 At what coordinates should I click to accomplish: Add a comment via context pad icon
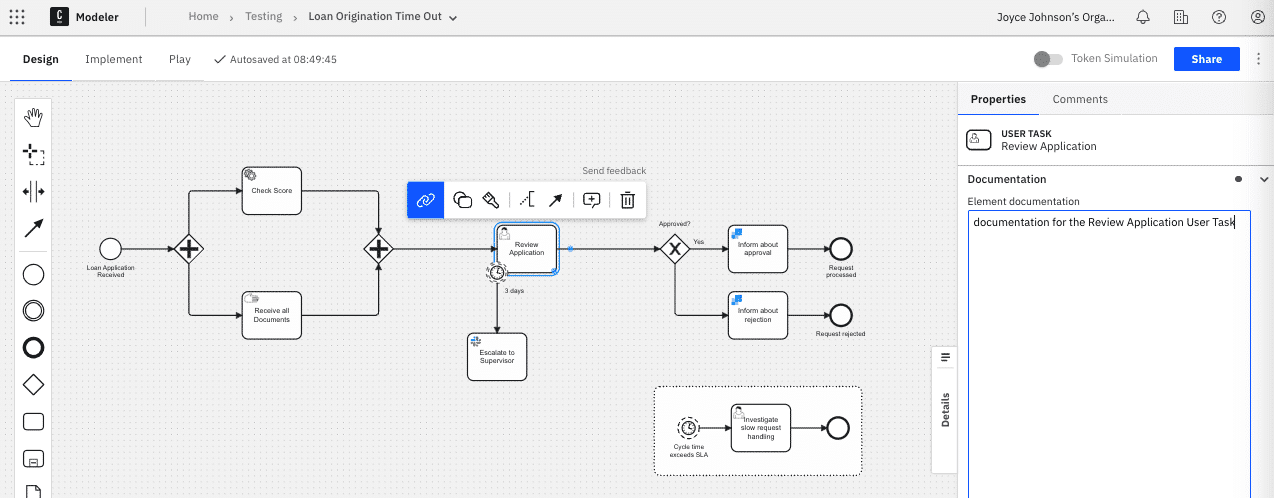tap(592, 200)
